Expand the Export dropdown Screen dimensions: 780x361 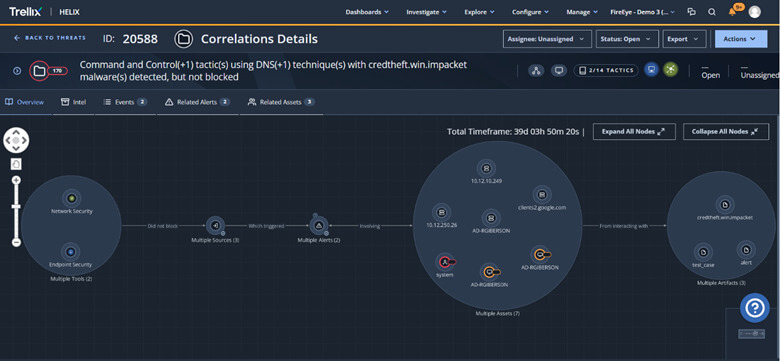[x=684, y=39]
